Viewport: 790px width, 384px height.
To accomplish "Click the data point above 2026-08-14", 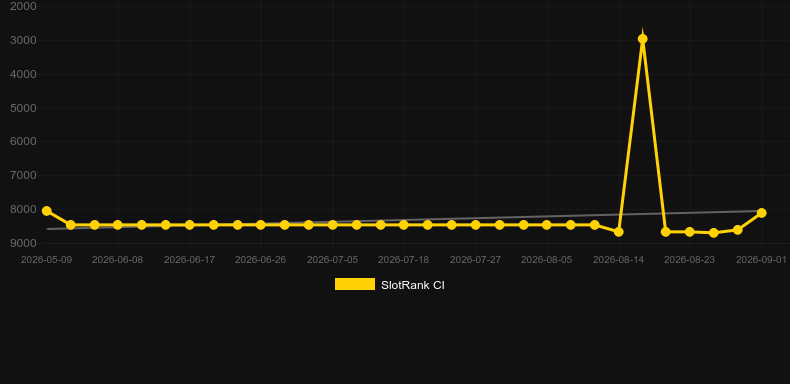I will pos(619,232).
